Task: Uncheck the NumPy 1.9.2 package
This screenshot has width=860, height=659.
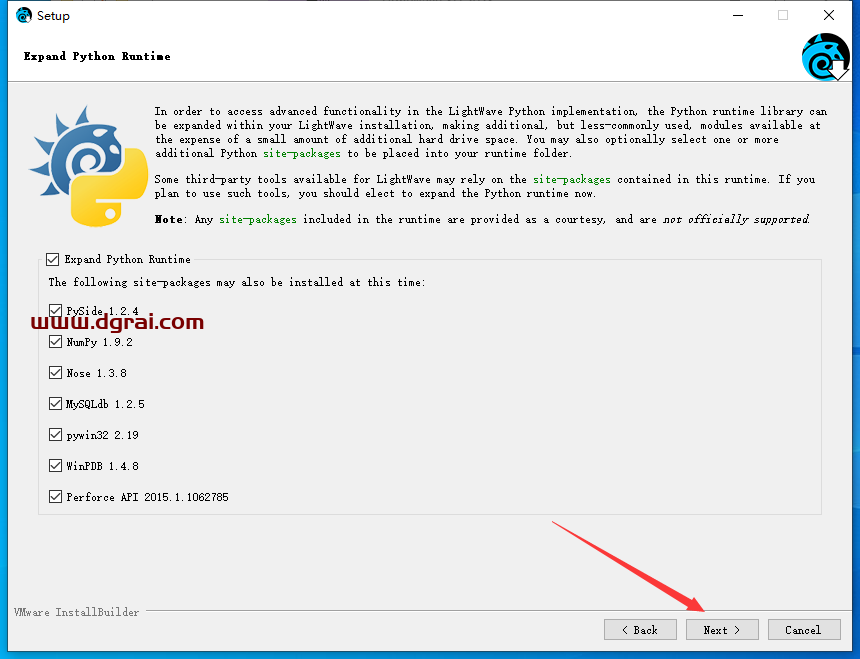Action: click(56, 342)
